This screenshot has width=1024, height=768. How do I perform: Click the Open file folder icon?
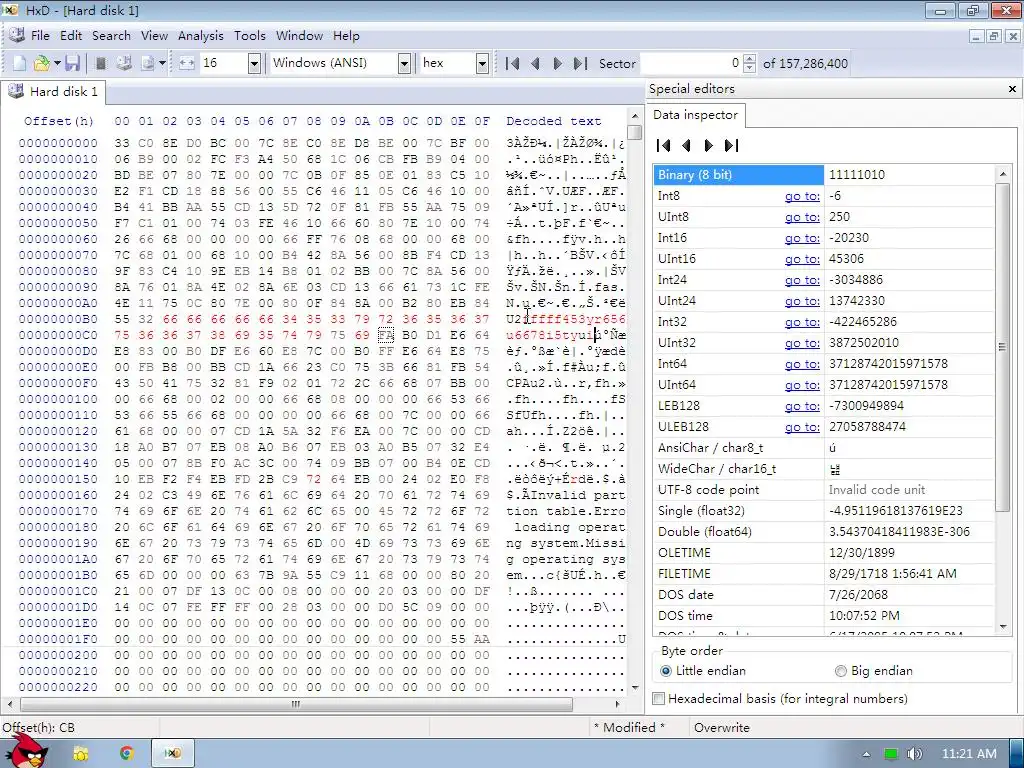(41, 63)
